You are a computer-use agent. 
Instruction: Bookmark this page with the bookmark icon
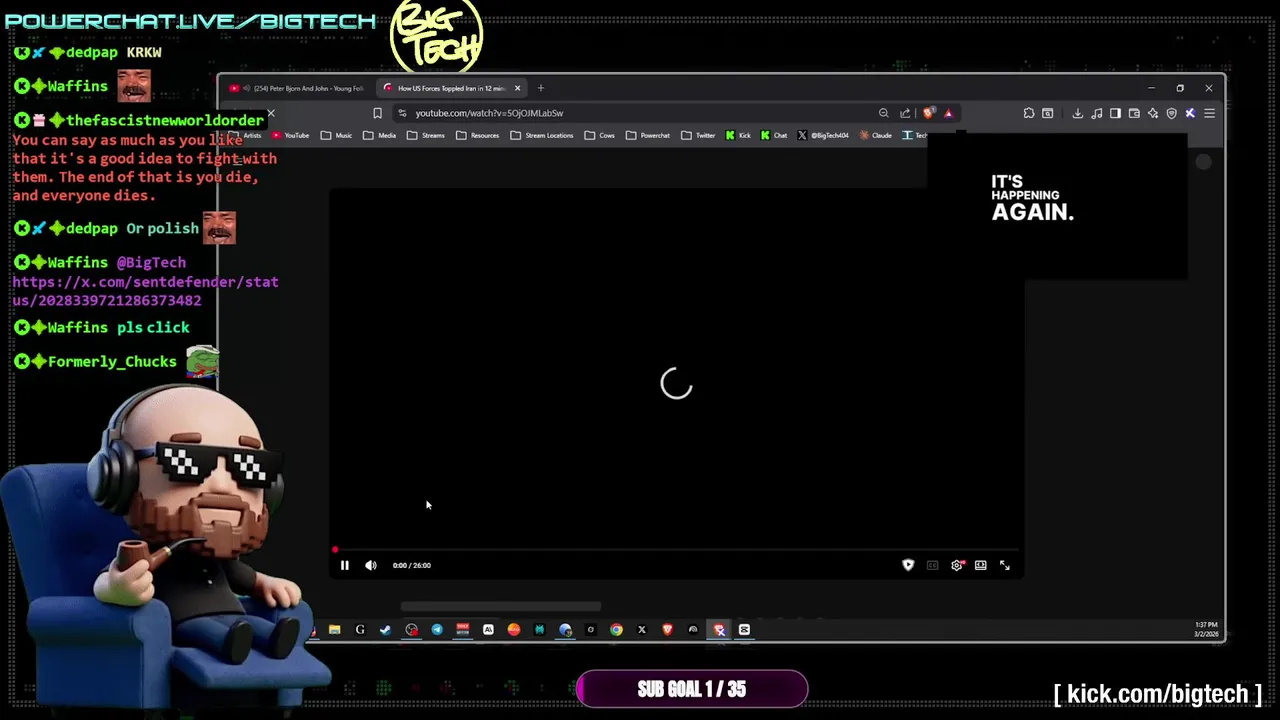377,113
